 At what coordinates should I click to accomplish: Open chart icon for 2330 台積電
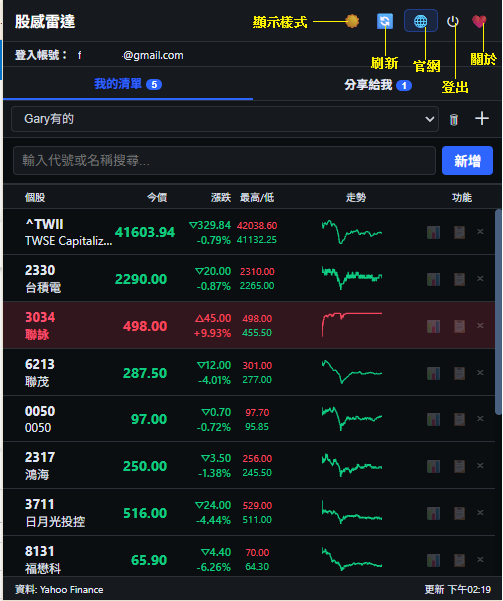(x=433, y=279)
